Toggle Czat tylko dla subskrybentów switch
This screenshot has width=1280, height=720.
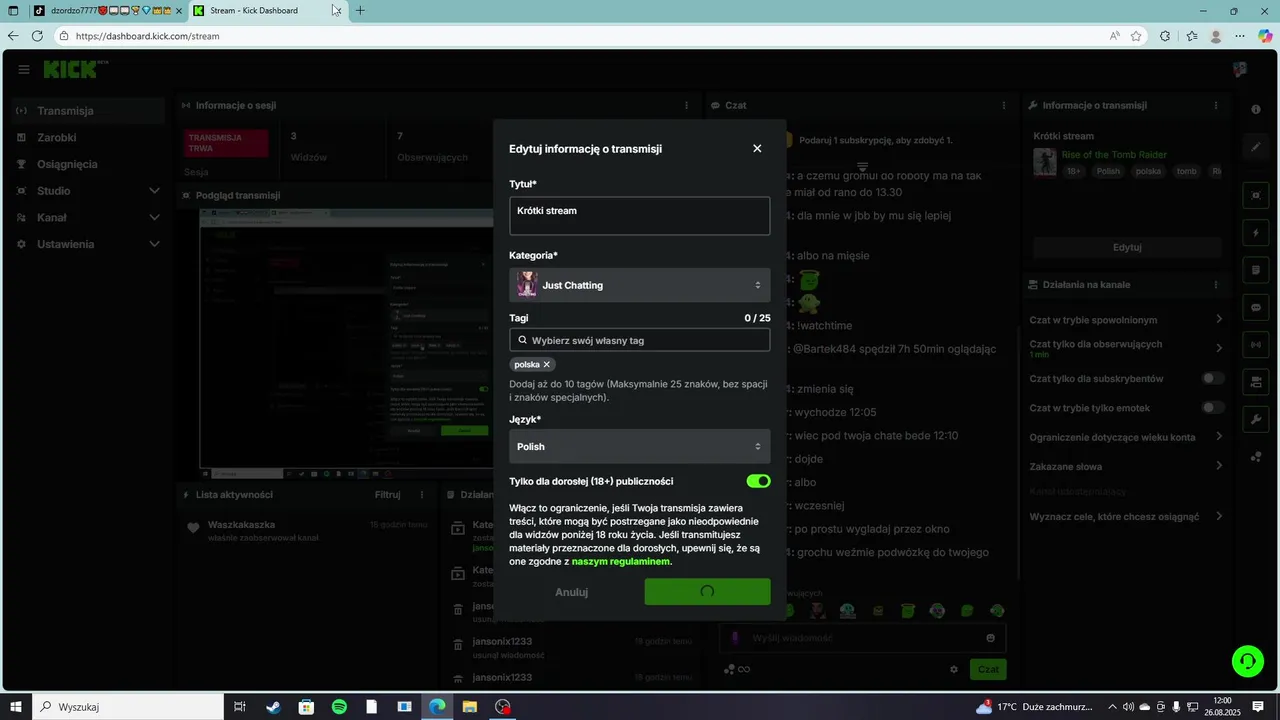click(x=1213, y=379)
